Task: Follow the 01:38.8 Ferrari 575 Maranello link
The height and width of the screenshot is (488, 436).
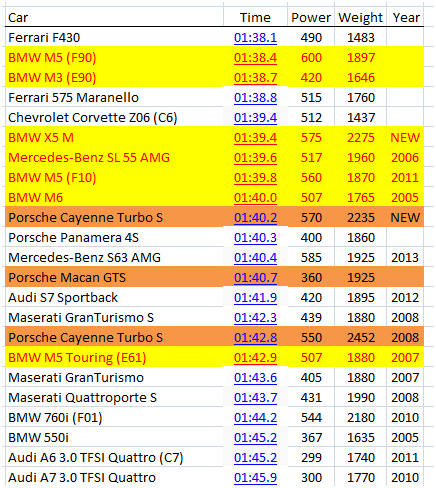Action: coord(255,97)
